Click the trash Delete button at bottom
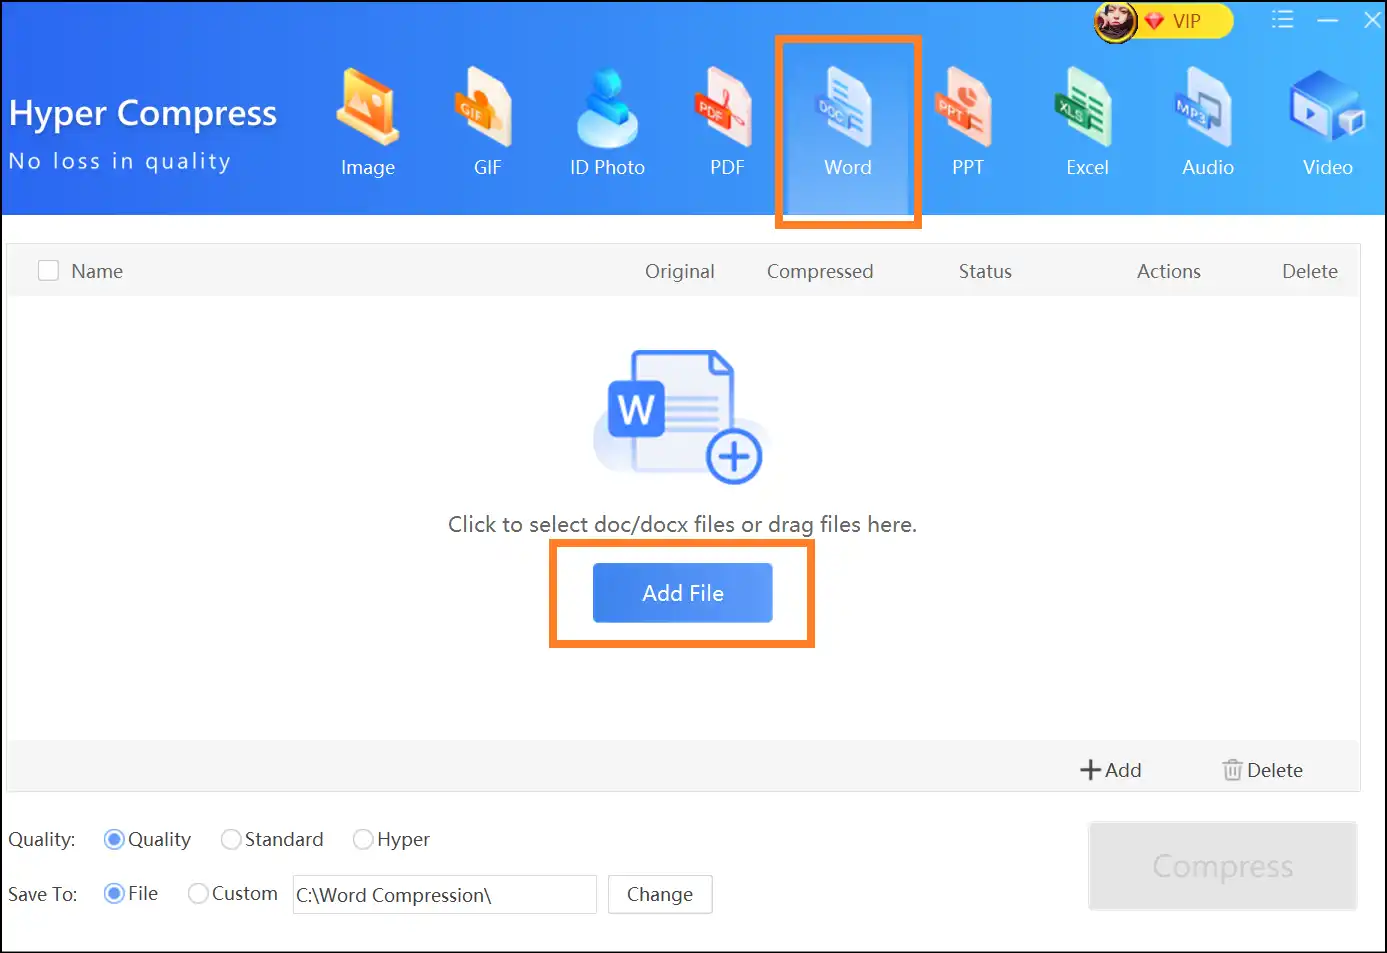 [x=1262, y=770]
